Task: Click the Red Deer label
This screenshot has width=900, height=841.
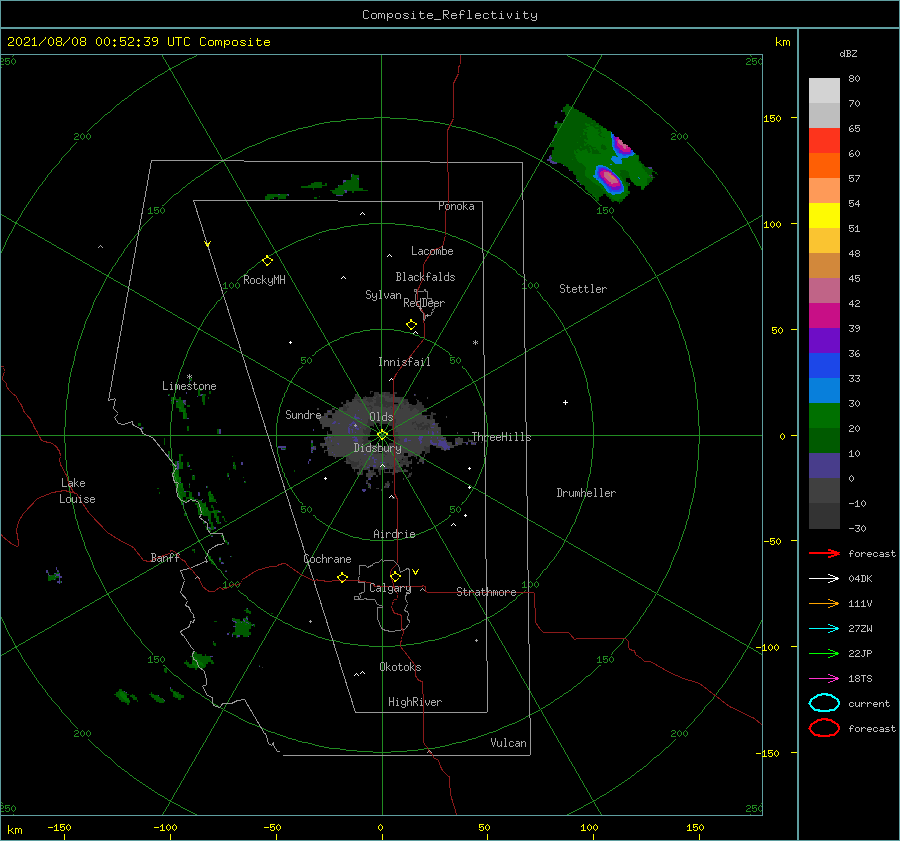Action: pos(424,303)
